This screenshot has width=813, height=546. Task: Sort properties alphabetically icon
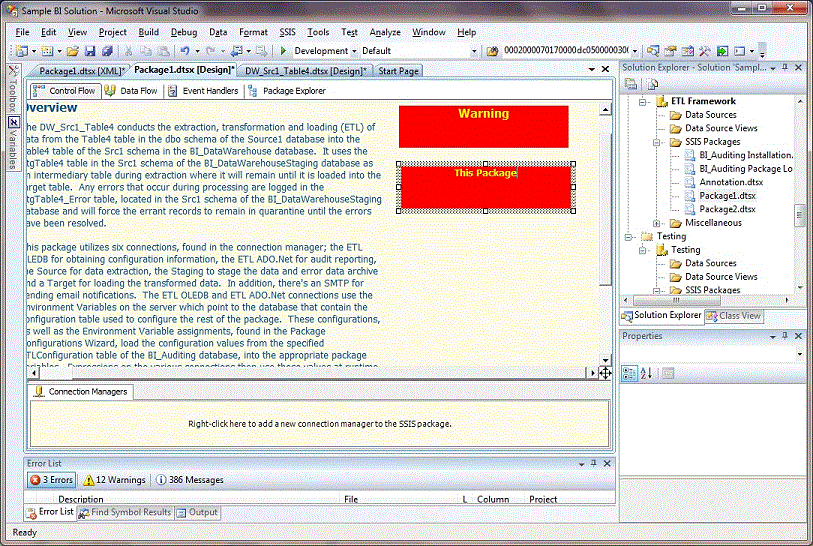coord(646,373)
